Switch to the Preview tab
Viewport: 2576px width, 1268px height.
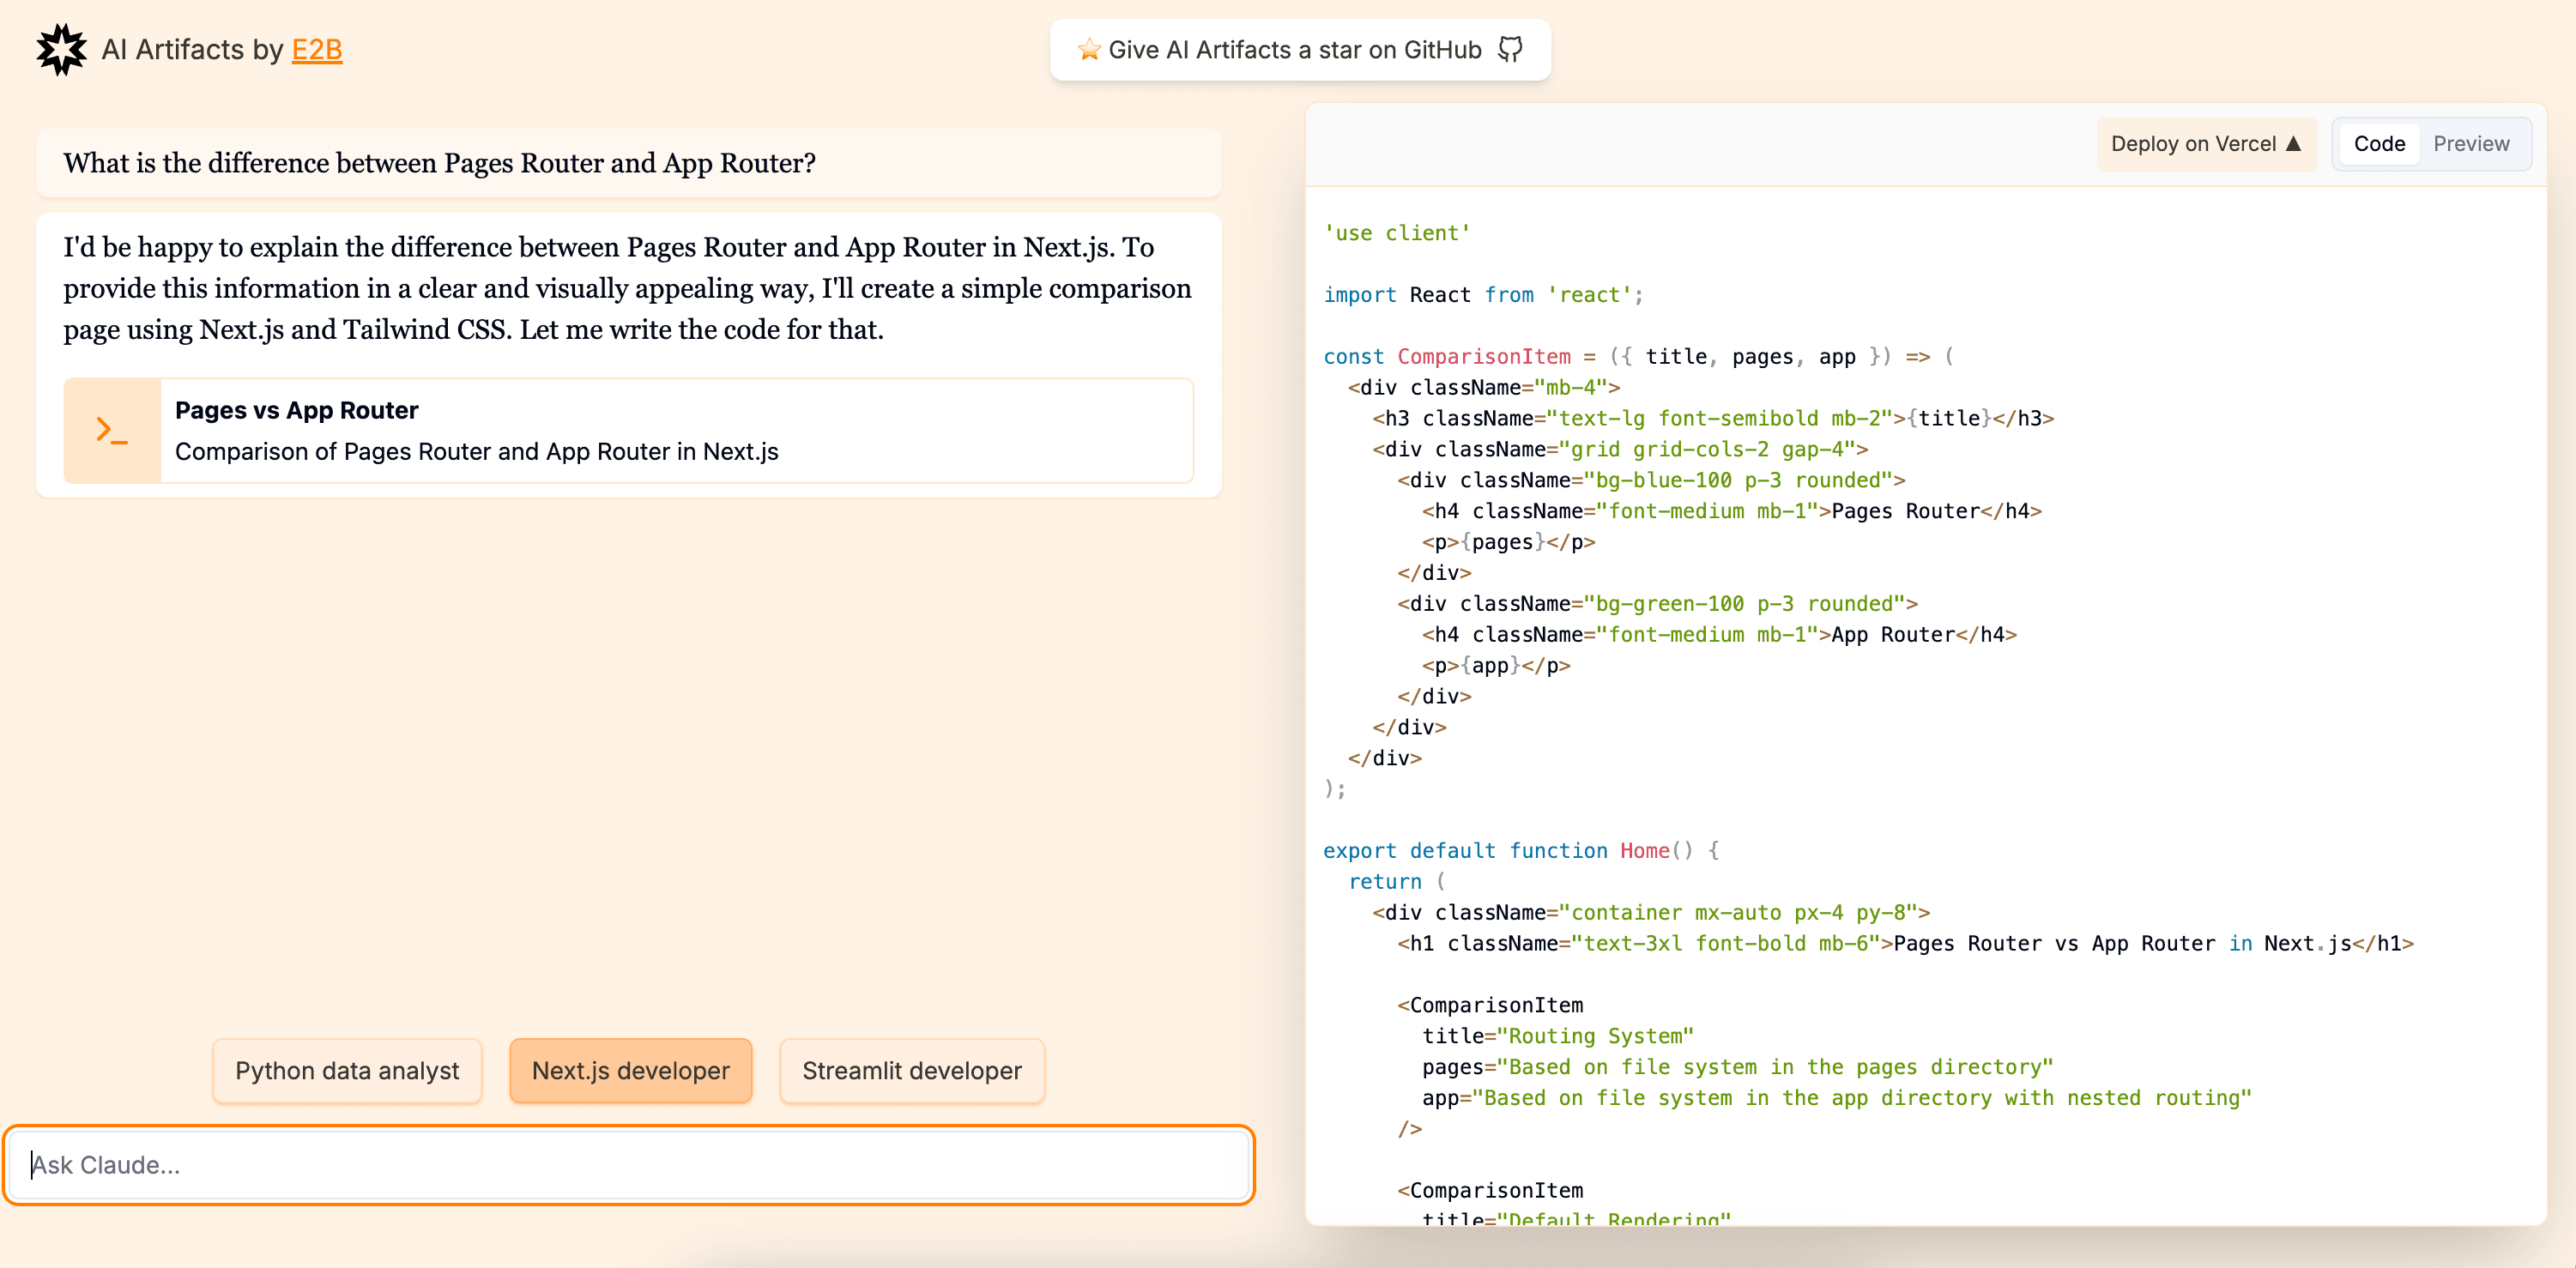click(x=2470, y=144)
